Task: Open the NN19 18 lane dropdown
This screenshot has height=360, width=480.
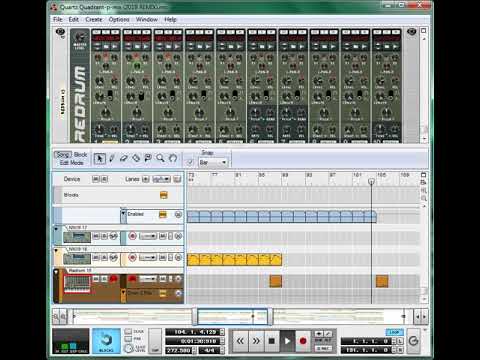Action: [x=148, y=258]
